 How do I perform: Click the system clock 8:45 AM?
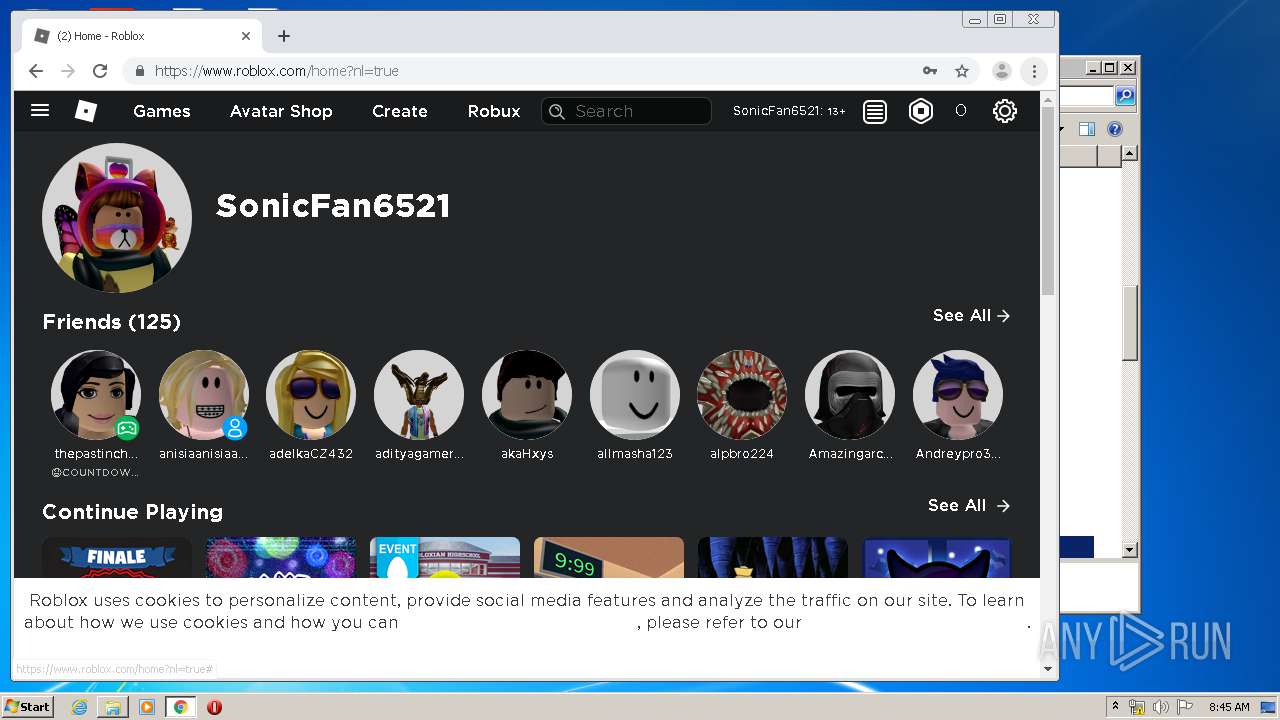(1229, 707)
